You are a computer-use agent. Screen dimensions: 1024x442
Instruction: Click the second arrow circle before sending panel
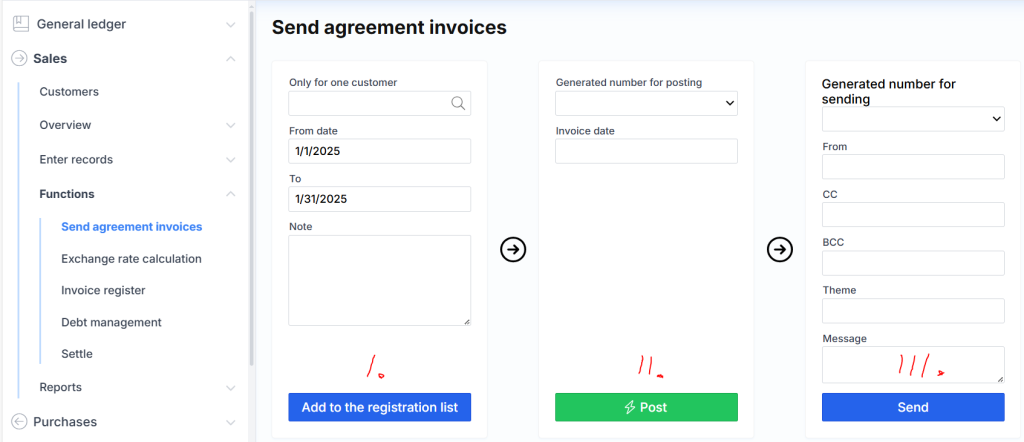pyautogui.click(x=780, y=249)
